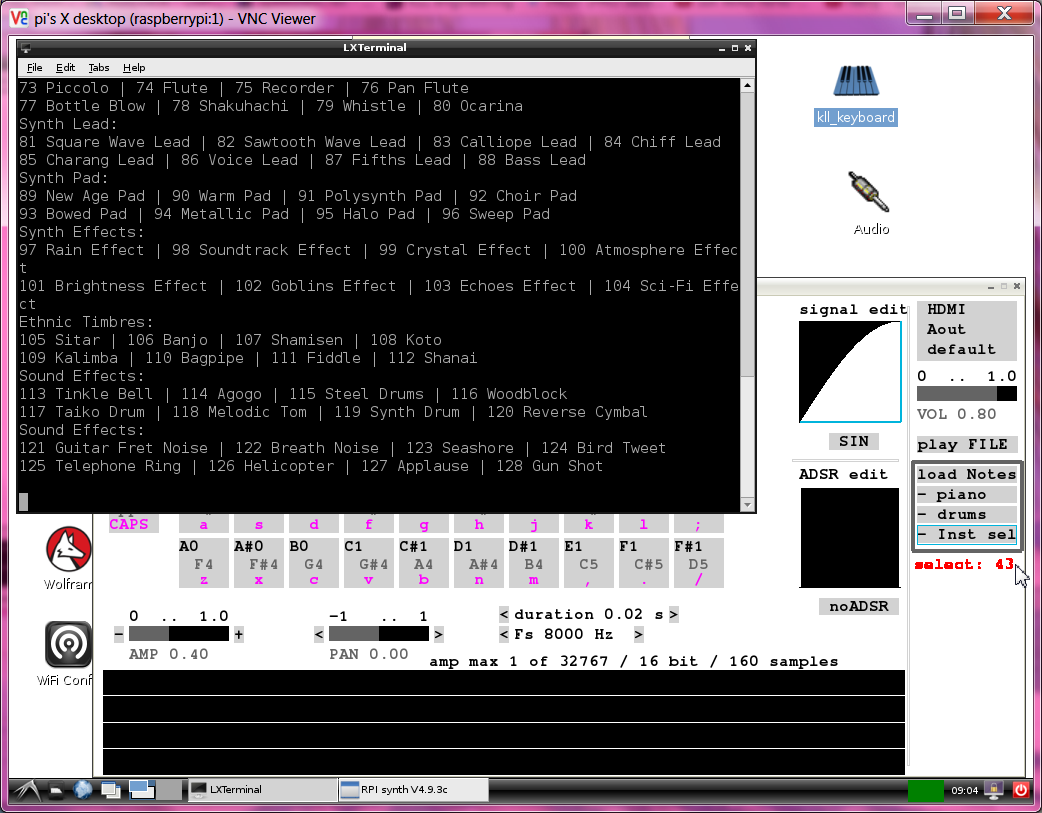Click the network monitor tray icon
The width and height of the screenshot is (1042, 813).
click(x=993, y=790)
